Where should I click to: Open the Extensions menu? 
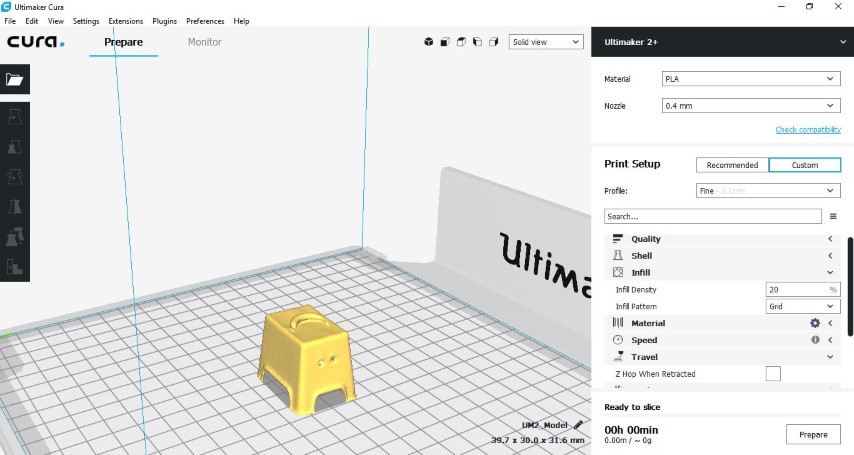point(125,21)
